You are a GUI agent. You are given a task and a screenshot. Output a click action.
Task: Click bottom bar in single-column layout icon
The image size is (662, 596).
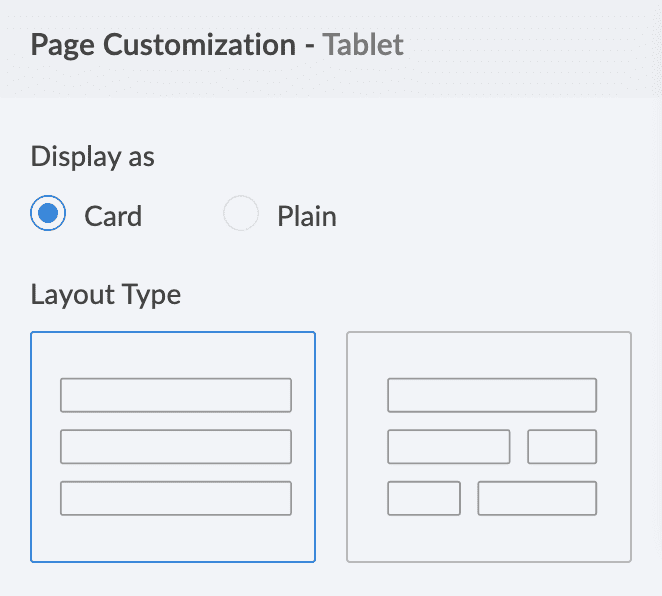tap(176, 498)
